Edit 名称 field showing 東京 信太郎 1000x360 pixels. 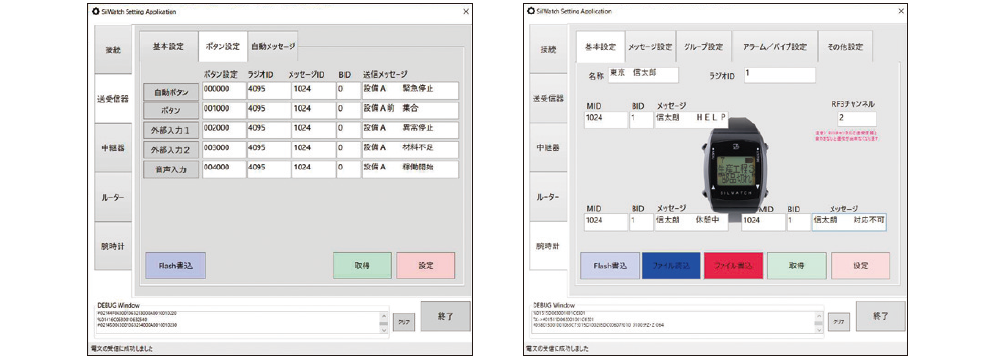tap(643, 75)
